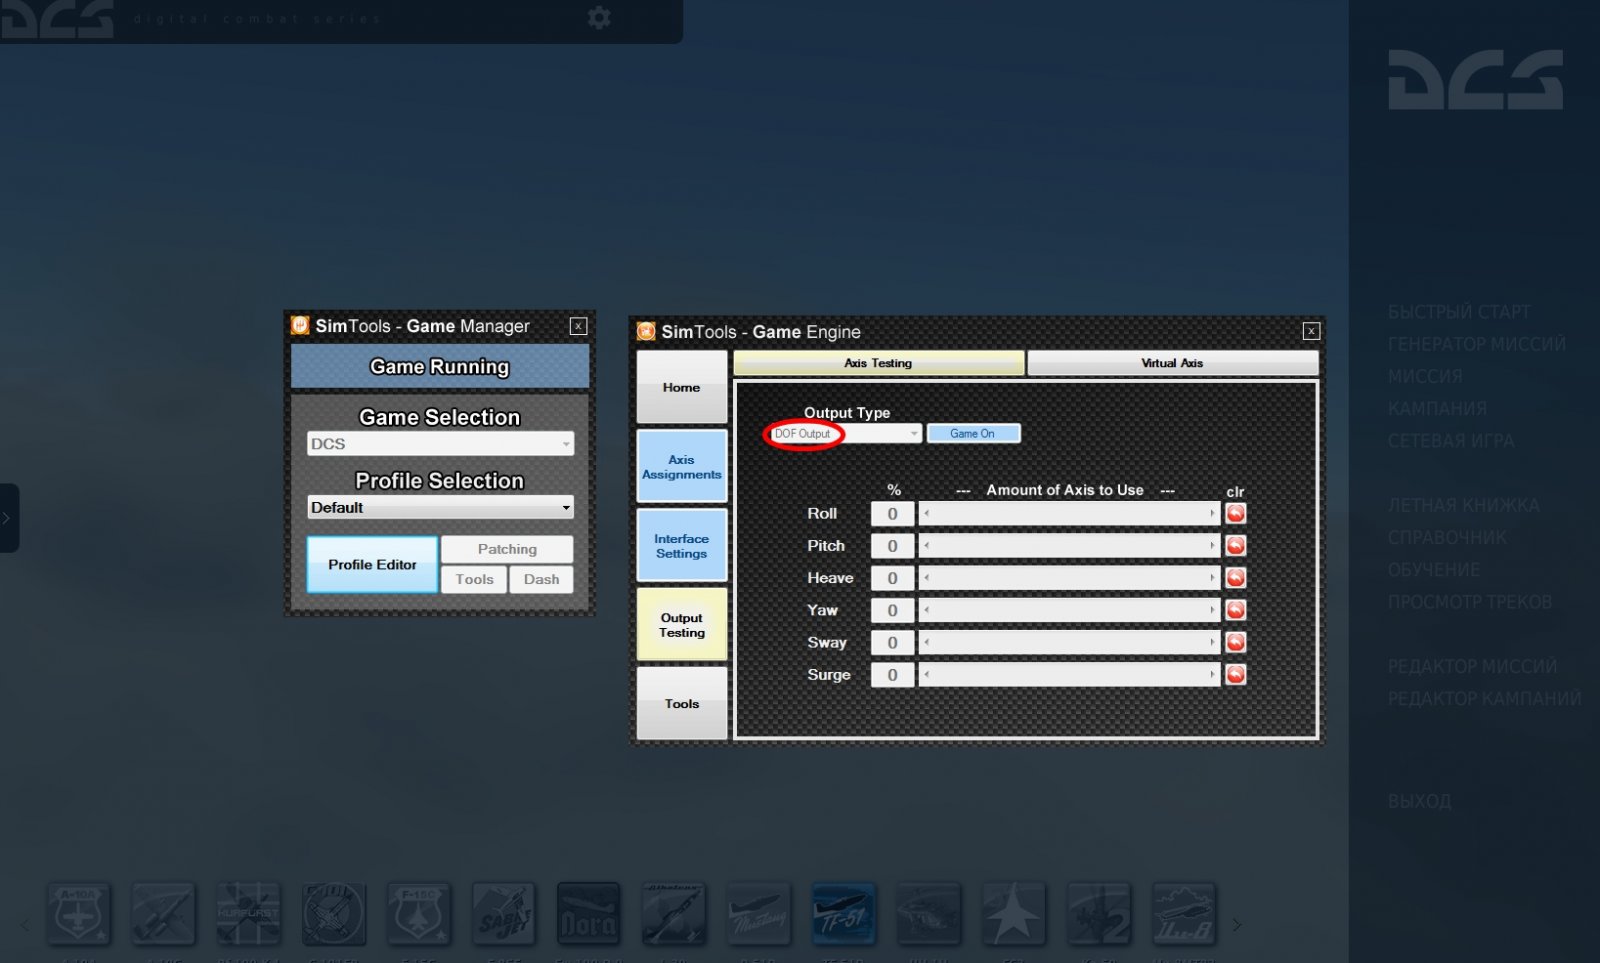Viewport: 1600px width, 963px height.
Task: Choose the Sabre Jet module icon
Action: (503, 913)
